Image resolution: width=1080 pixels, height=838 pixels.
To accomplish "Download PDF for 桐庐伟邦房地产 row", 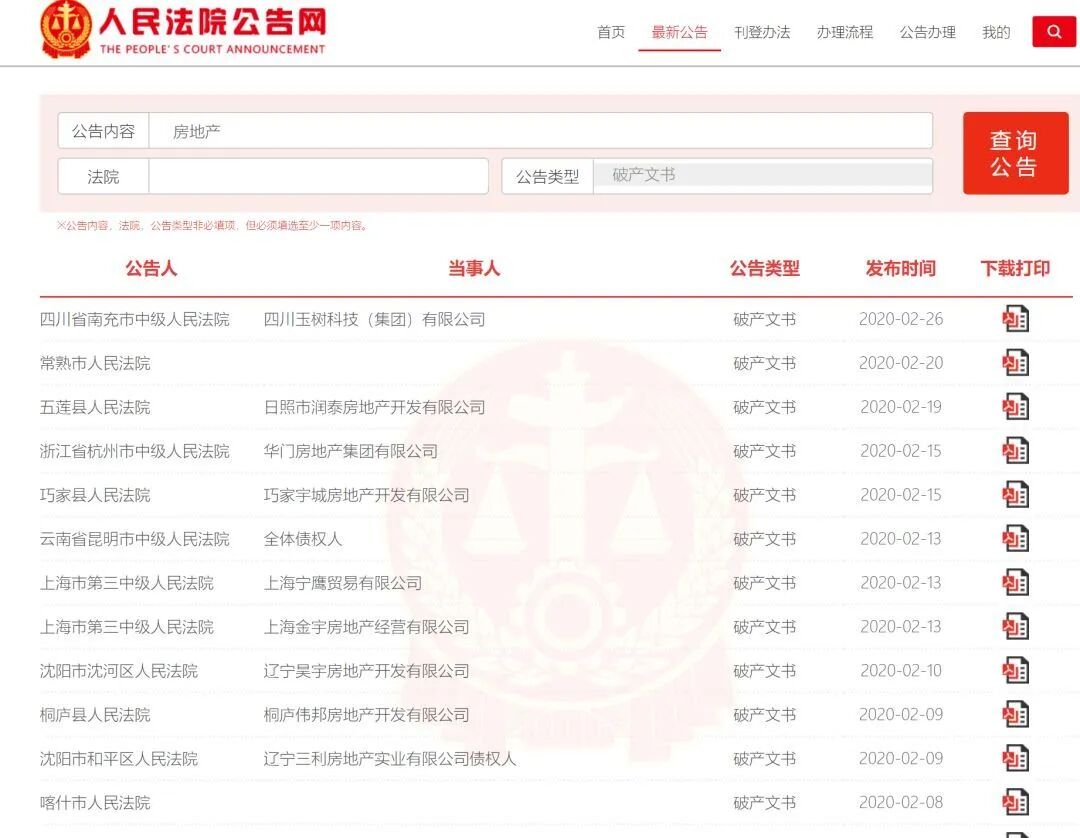I will [1015, 715].
